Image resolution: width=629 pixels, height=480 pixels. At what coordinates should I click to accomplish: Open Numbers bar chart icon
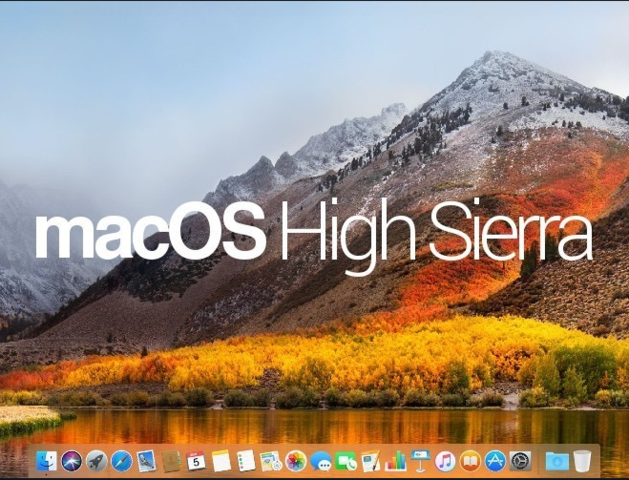[x=396, y=461]
